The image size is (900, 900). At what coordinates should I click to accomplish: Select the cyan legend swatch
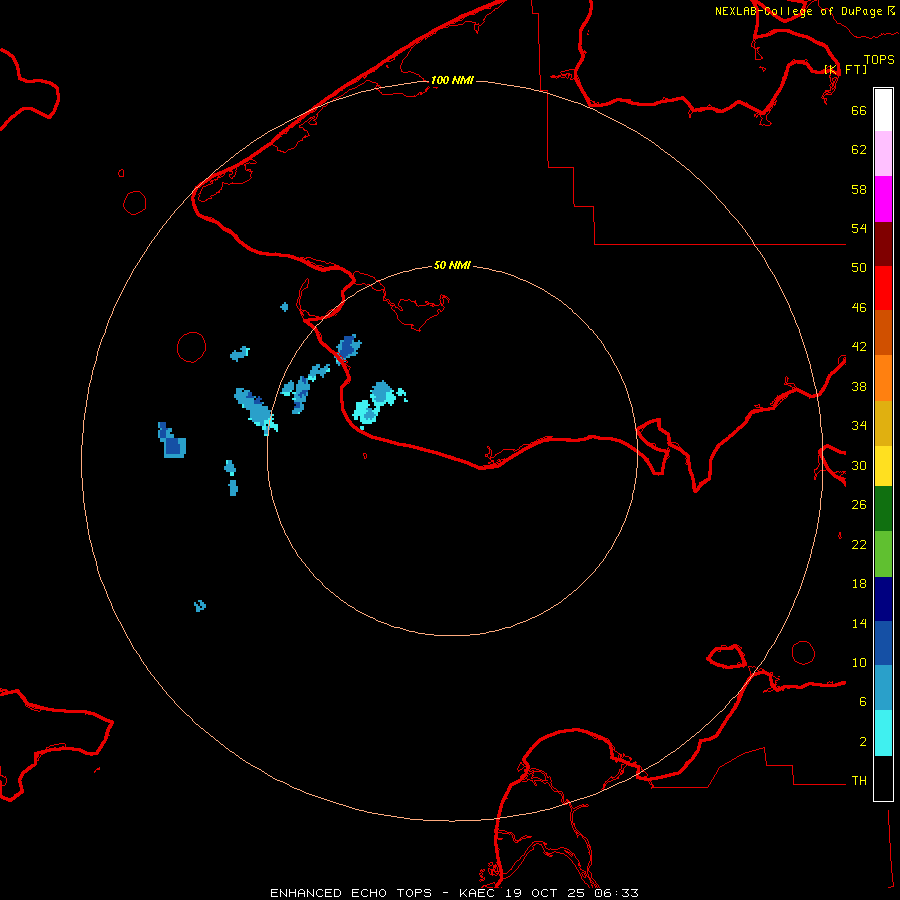(x=883, y=733)
